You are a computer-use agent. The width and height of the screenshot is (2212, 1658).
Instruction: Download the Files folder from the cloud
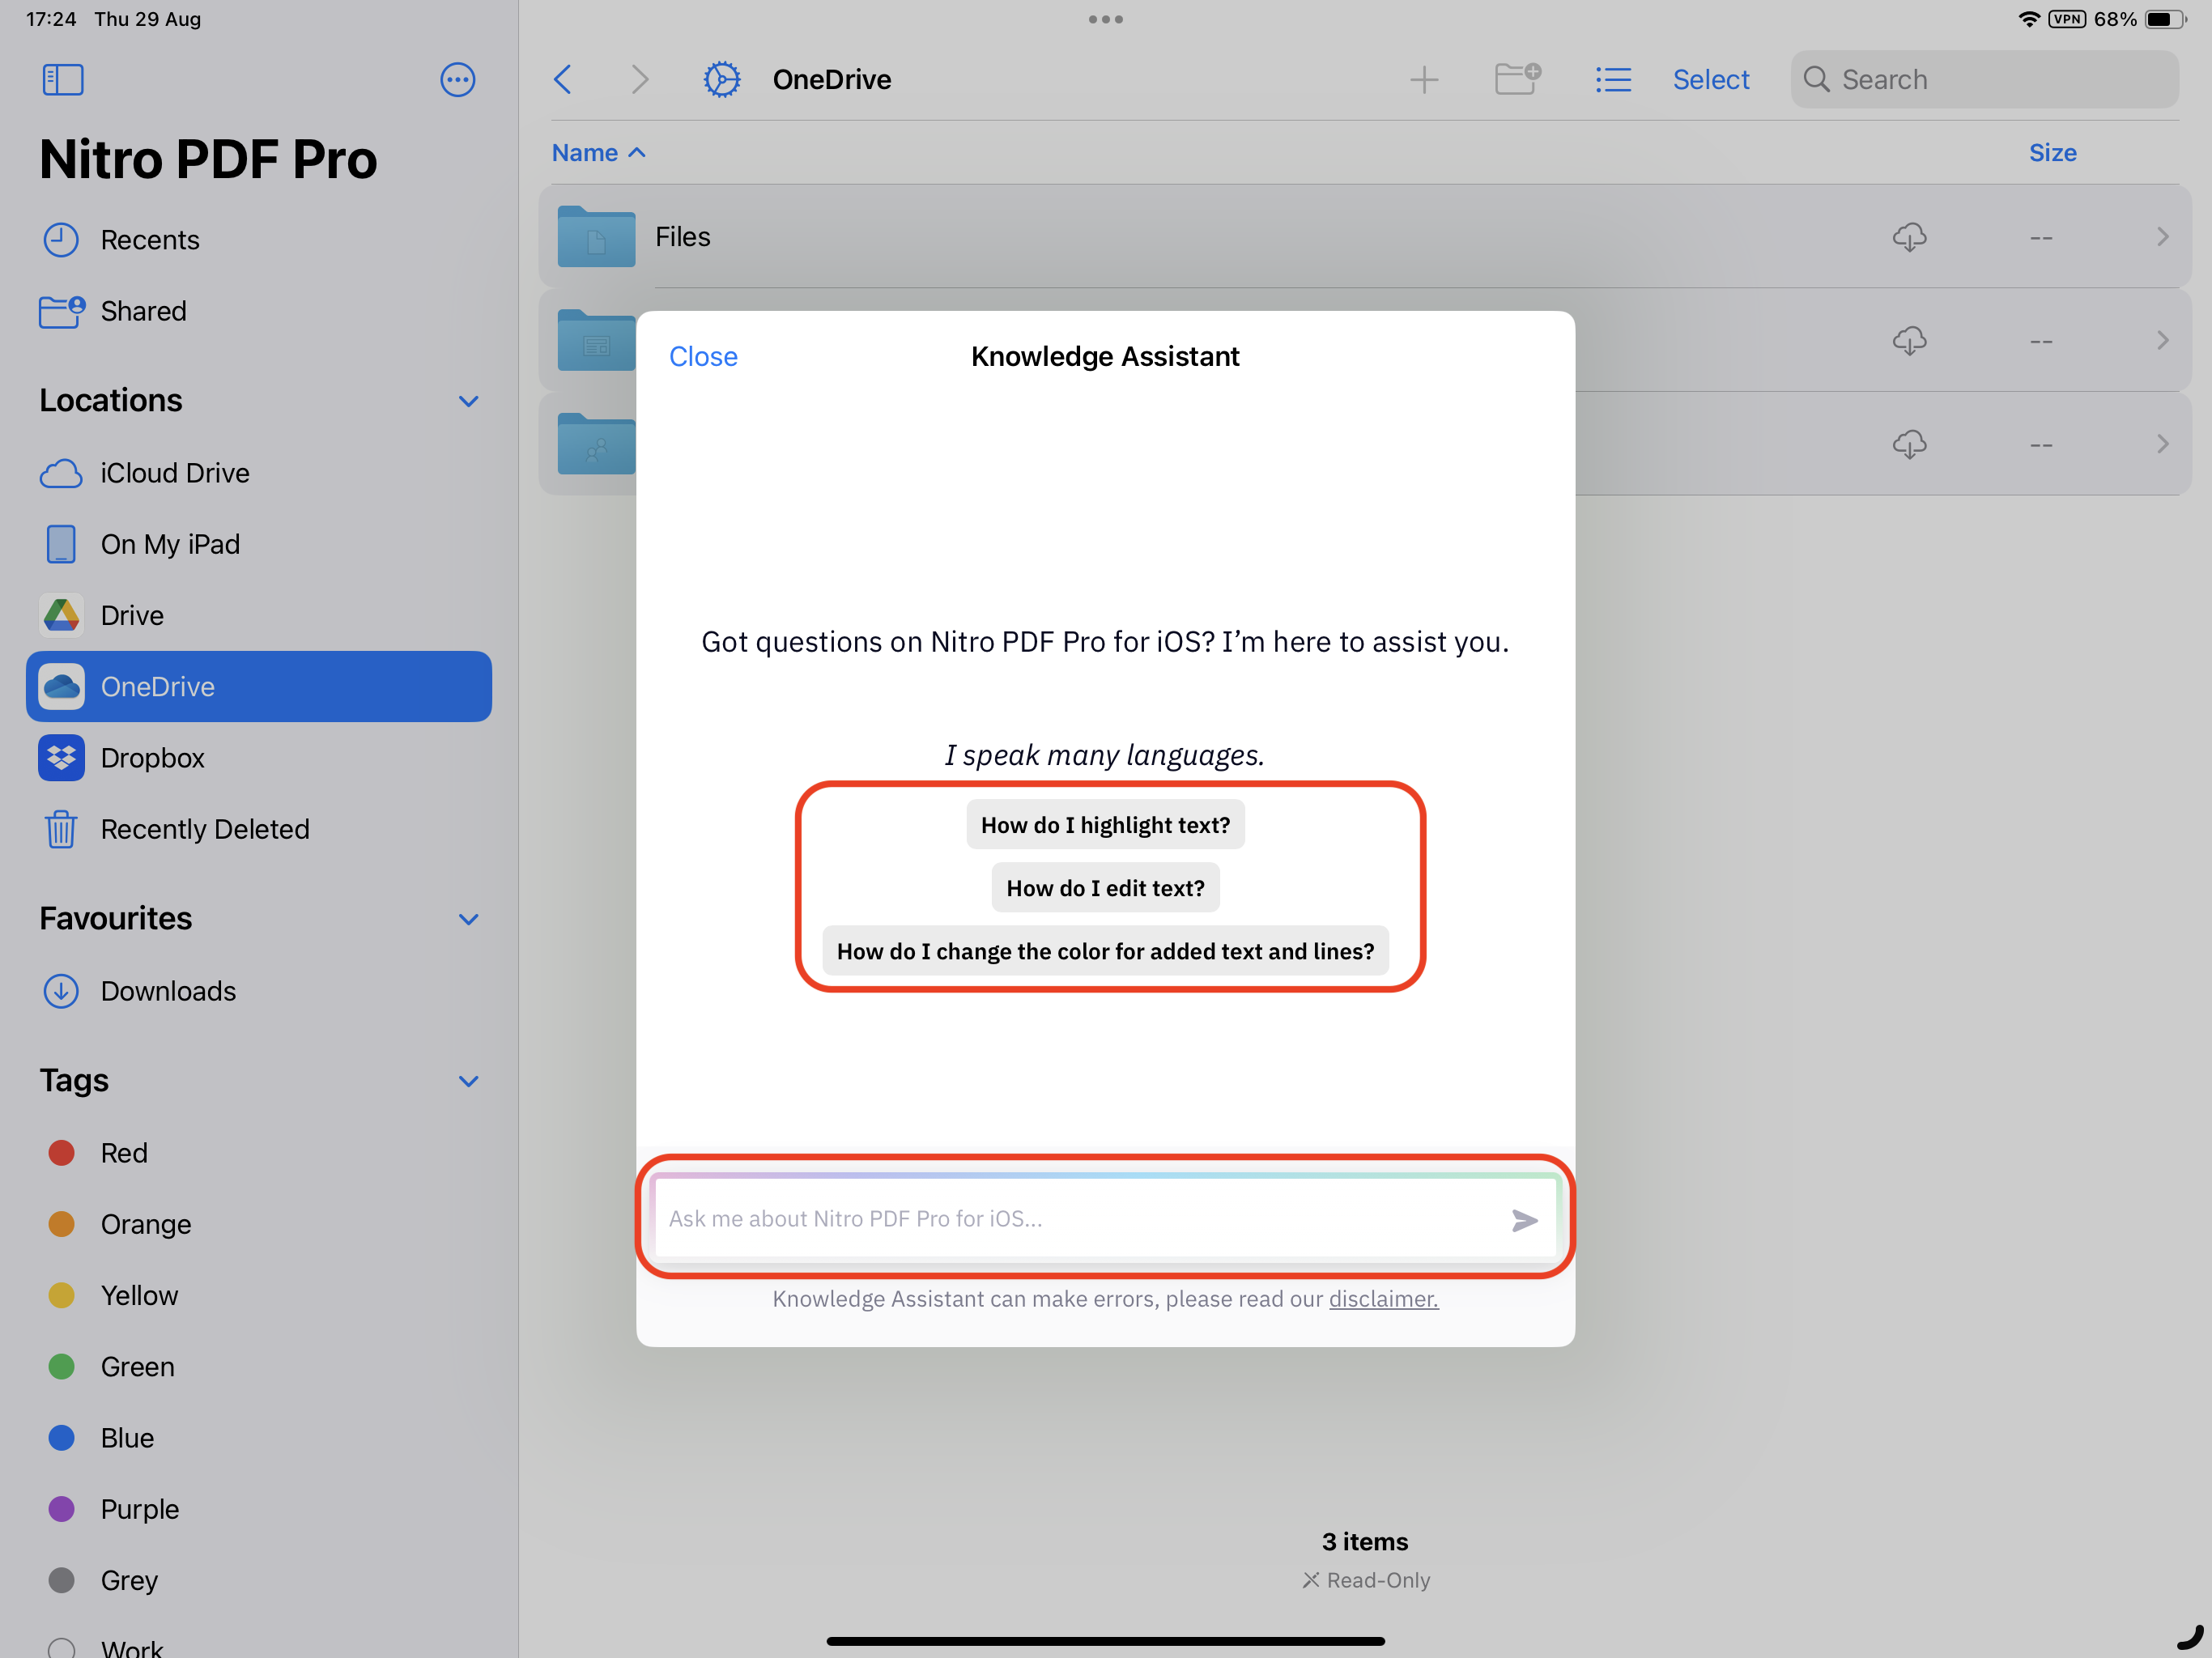(x=1908, y=237)
